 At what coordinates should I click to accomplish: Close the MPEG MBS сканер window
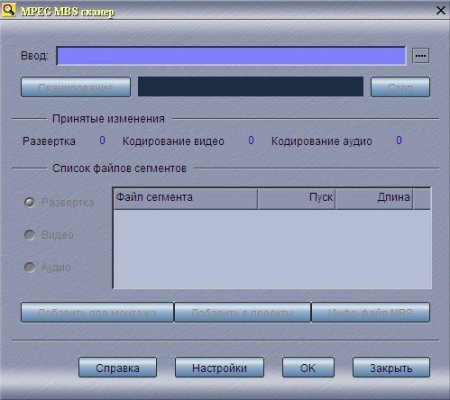[x=441, y=10]
